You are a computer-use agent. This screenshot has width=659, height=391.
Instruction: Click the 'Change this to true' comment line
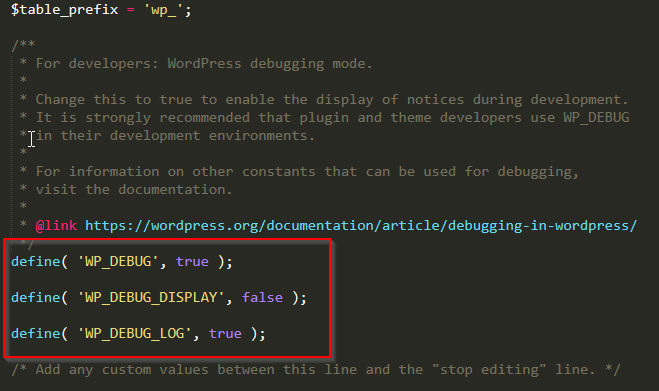(x=332, y=100)
